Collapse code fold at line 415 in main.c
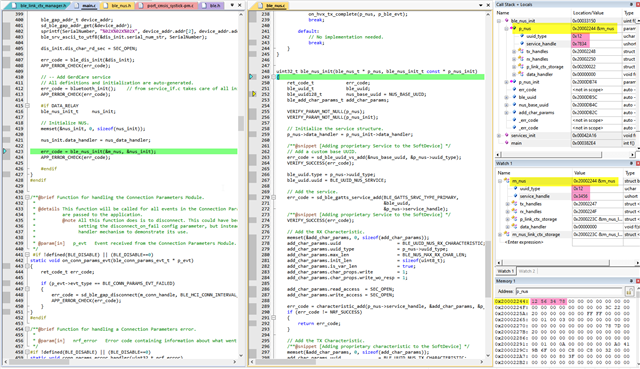The image size is (640, 369). pyautogui.click(x=27, y=105)
